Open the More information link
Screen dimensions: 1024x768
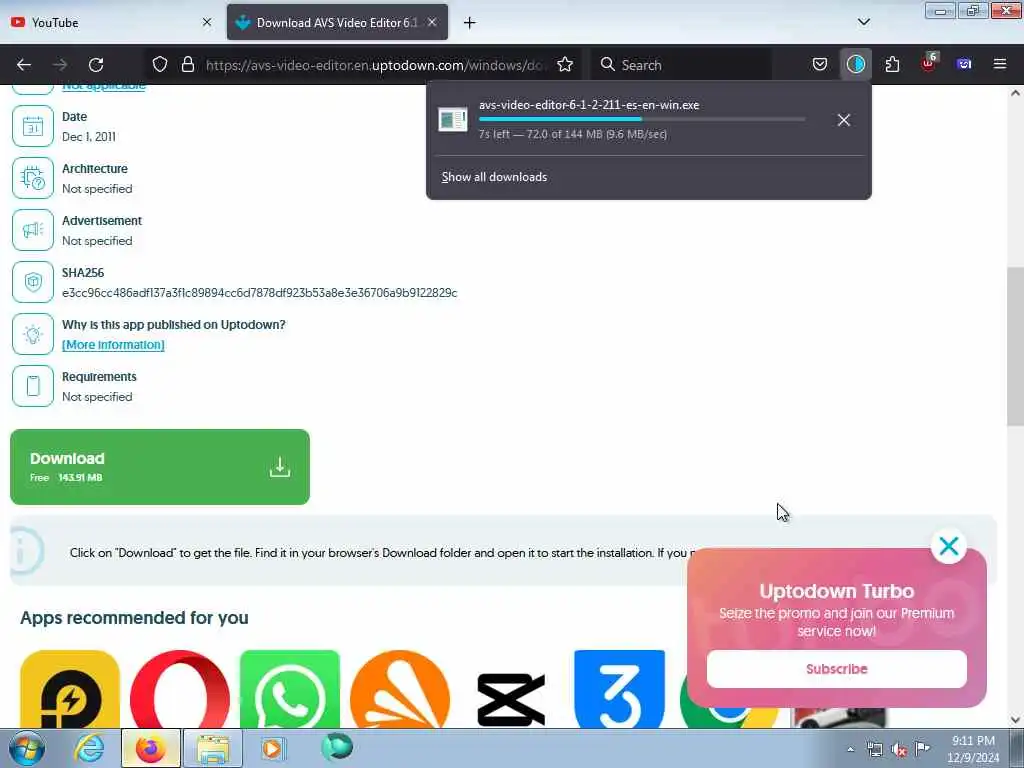[113, 345]
